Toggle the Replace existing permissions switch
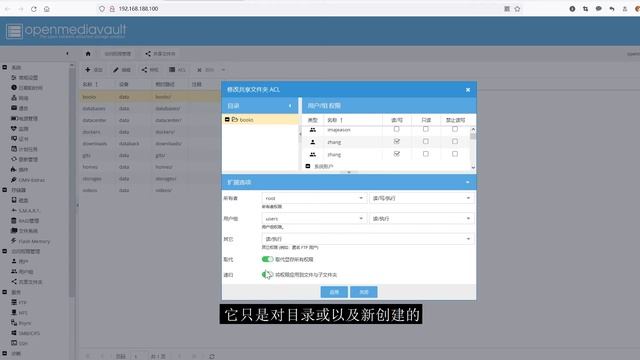Screen dimensions: 640x360 coord(267,259)
